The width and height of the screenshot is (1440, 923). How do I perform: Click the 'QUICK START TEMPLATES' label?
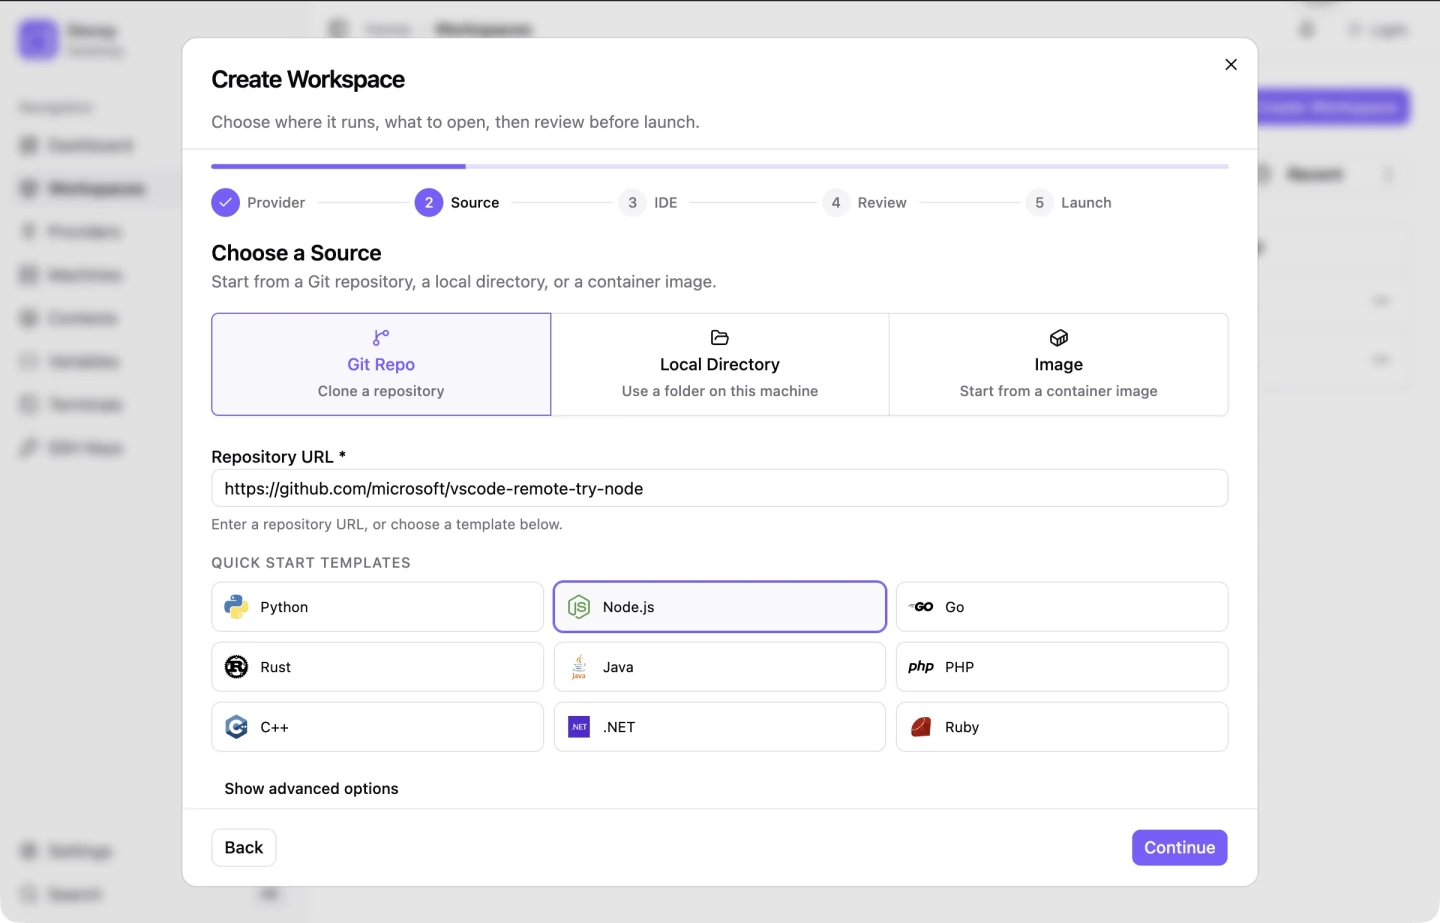click(311, 562)
